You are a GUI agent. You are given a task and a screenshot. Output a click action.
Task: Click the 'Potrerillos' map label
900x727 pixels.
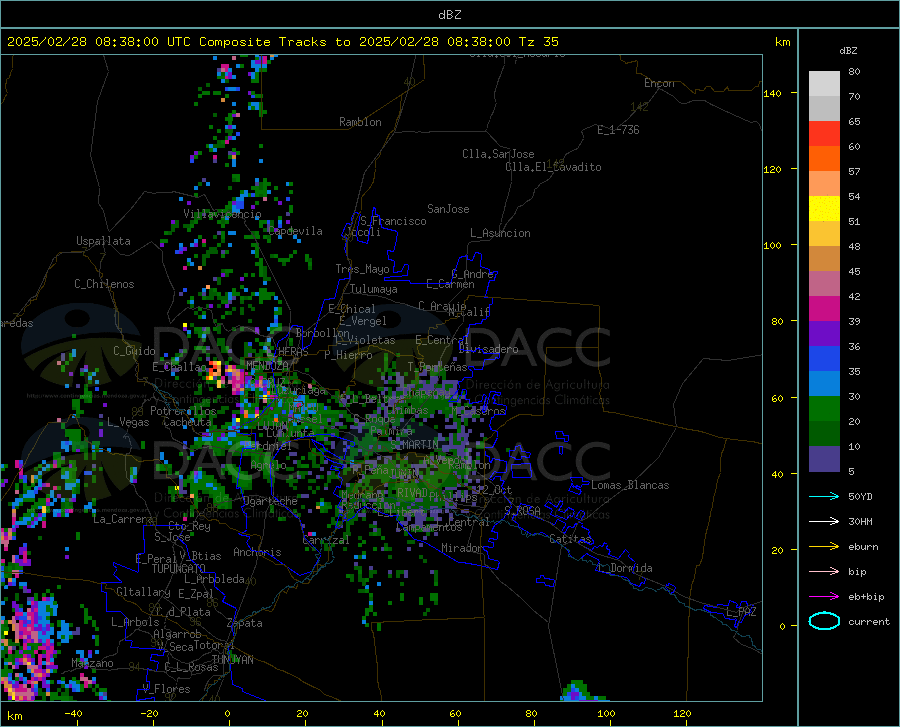point(183,411)
